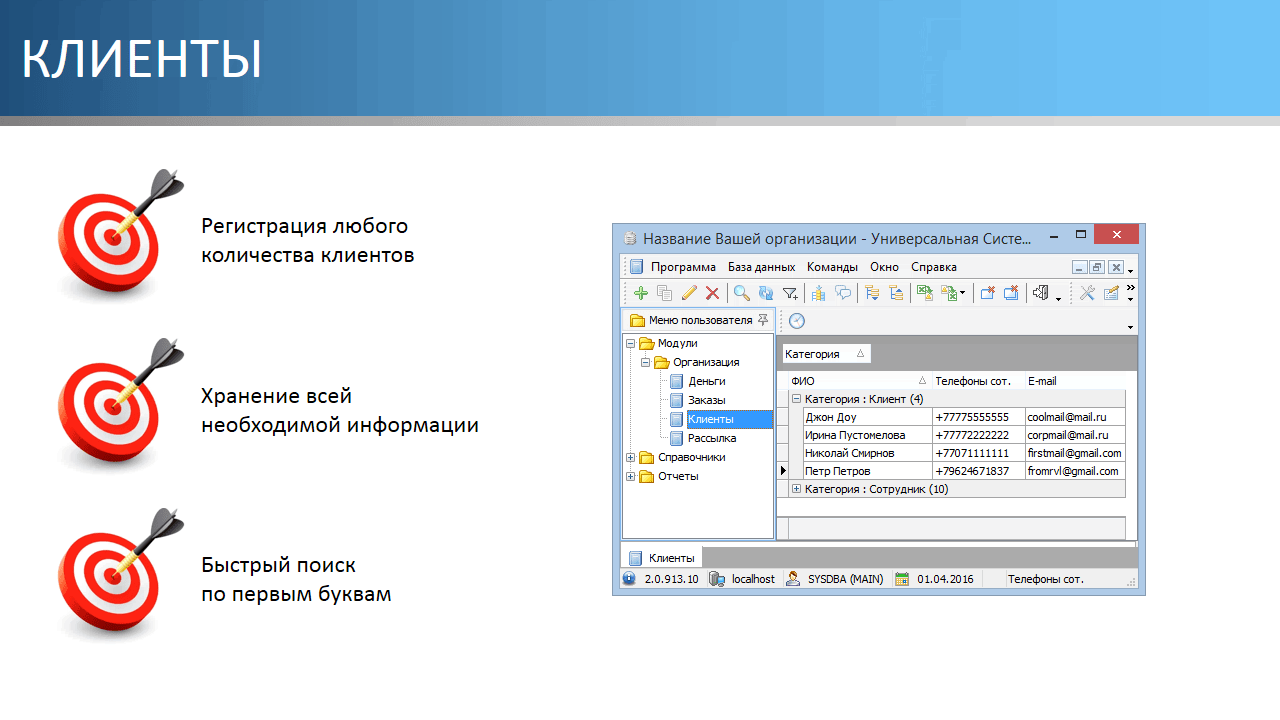The image size is (1280, 720).
Task: Collapse the Категория : Клиент group
Action: (x=797, y=398)
